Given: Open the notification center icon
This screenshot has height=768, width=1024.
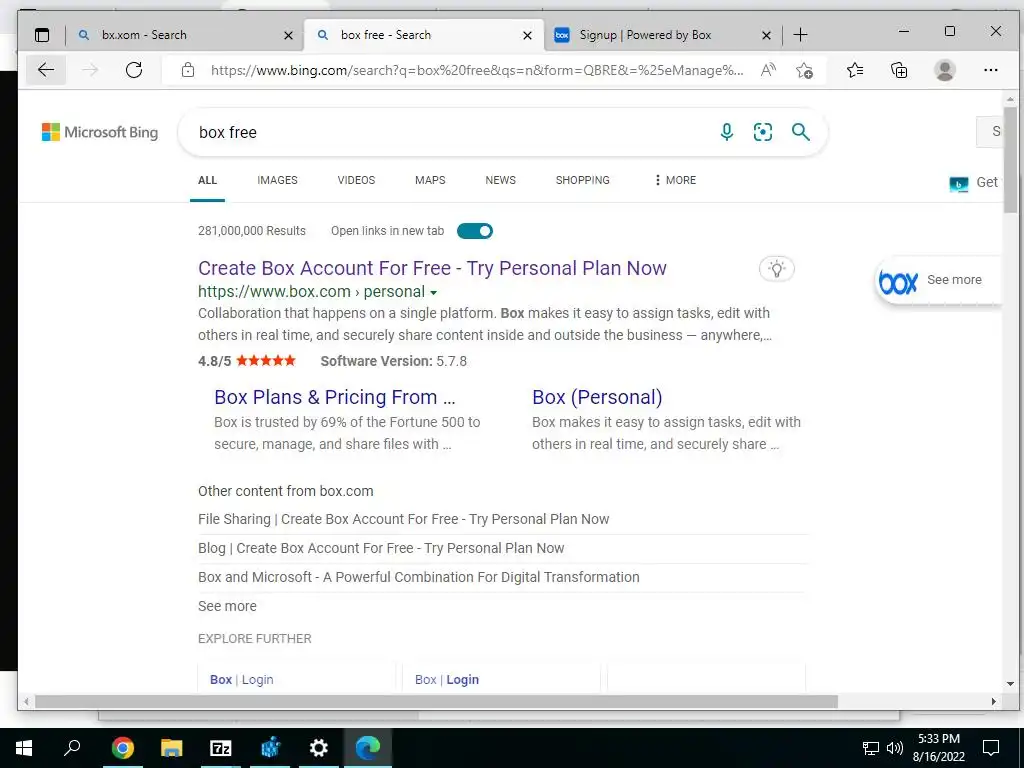Looking at the screenshot, I should 991,748.
